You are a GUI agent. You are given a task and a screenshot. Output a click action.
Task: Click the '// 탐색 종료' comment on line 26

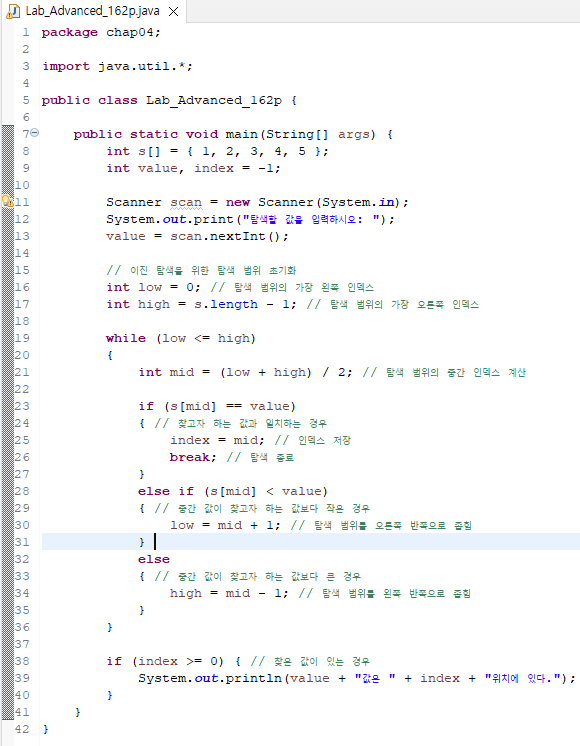(x=260, y=457)
